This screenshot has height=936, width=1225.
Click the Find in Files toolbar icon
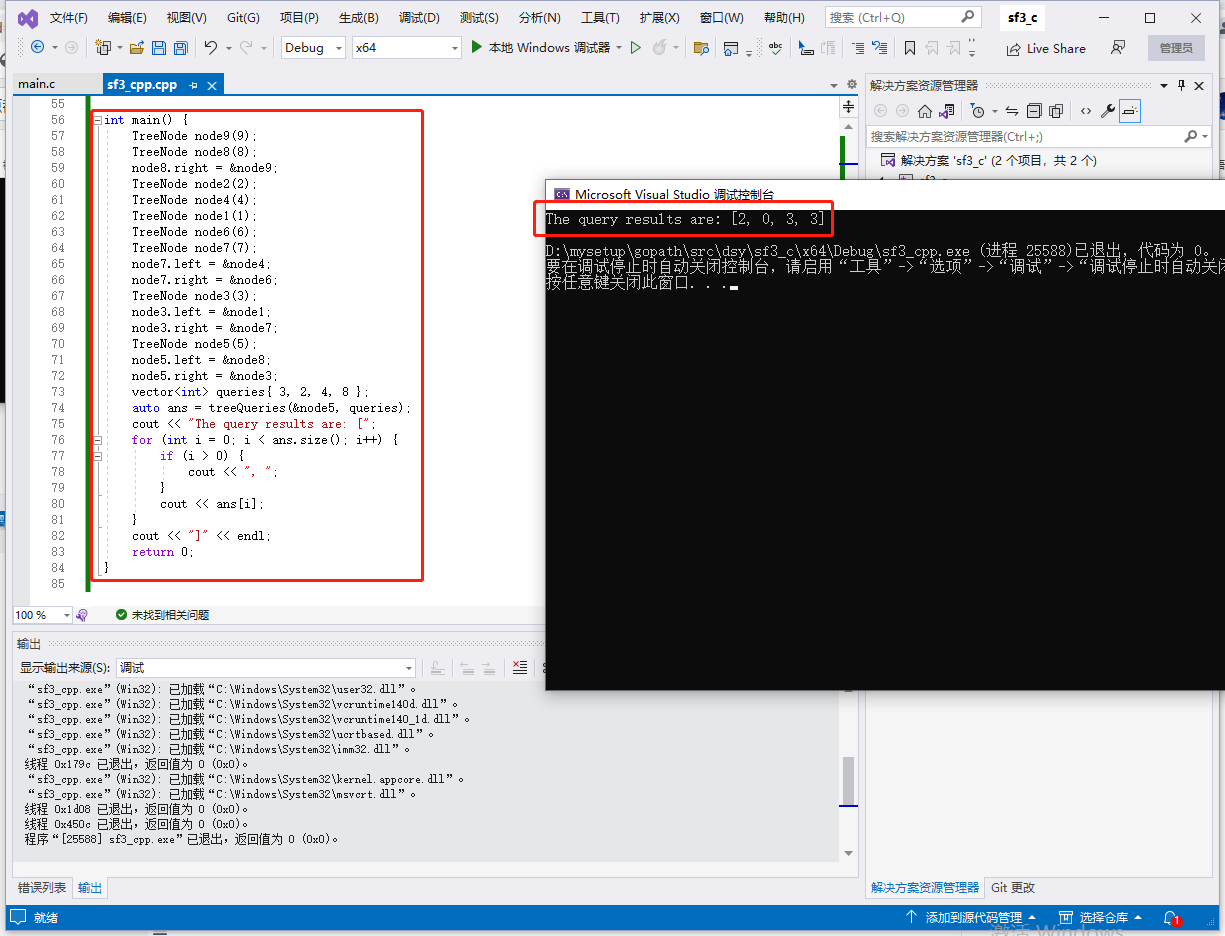click(700, 47)
